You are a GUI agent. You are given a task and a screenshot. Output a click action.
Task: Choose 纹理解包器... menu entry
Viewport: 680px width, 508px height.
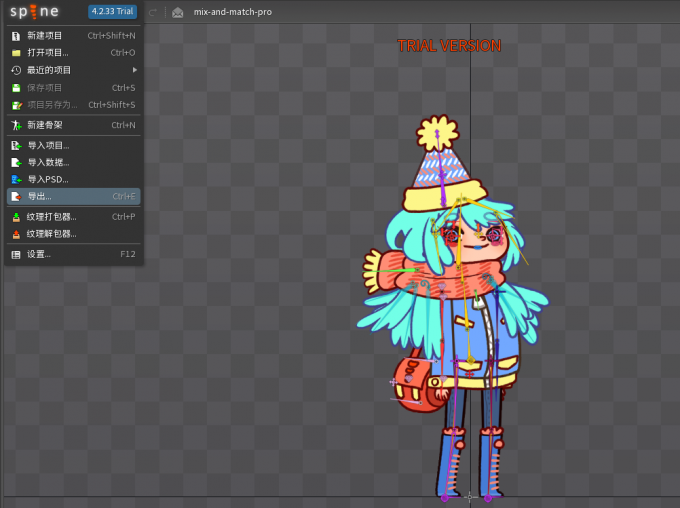tap(74, 234)
